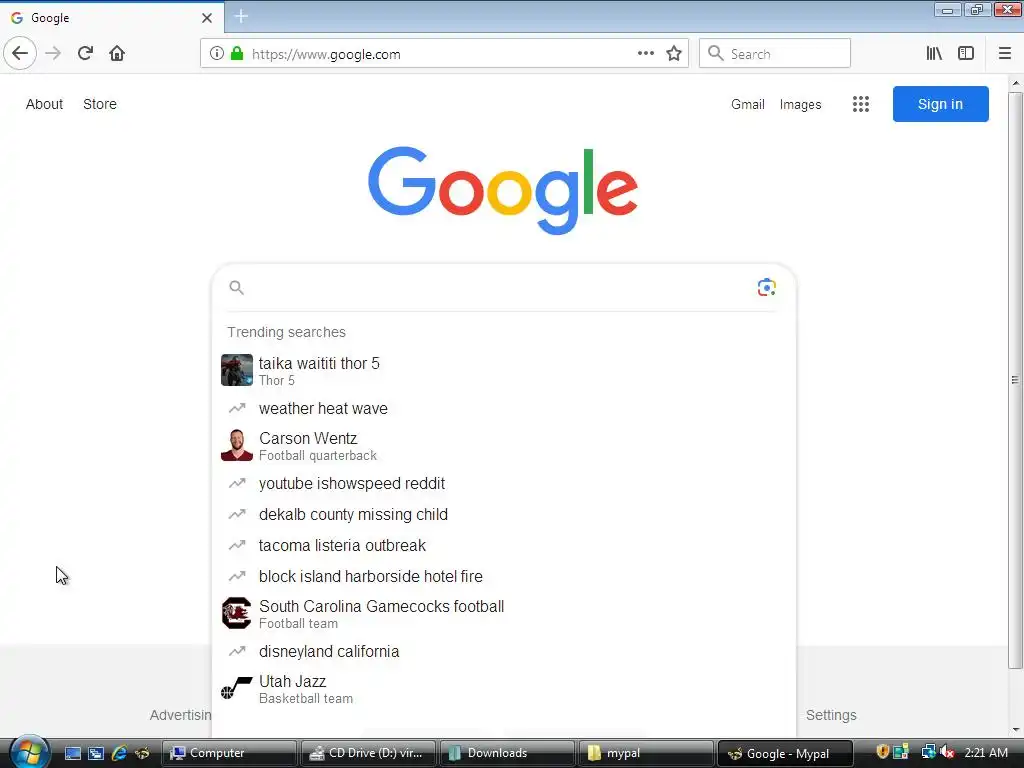Click the security shield tray icon
This screenshot has width=1024, height=768.
(882, 752)
